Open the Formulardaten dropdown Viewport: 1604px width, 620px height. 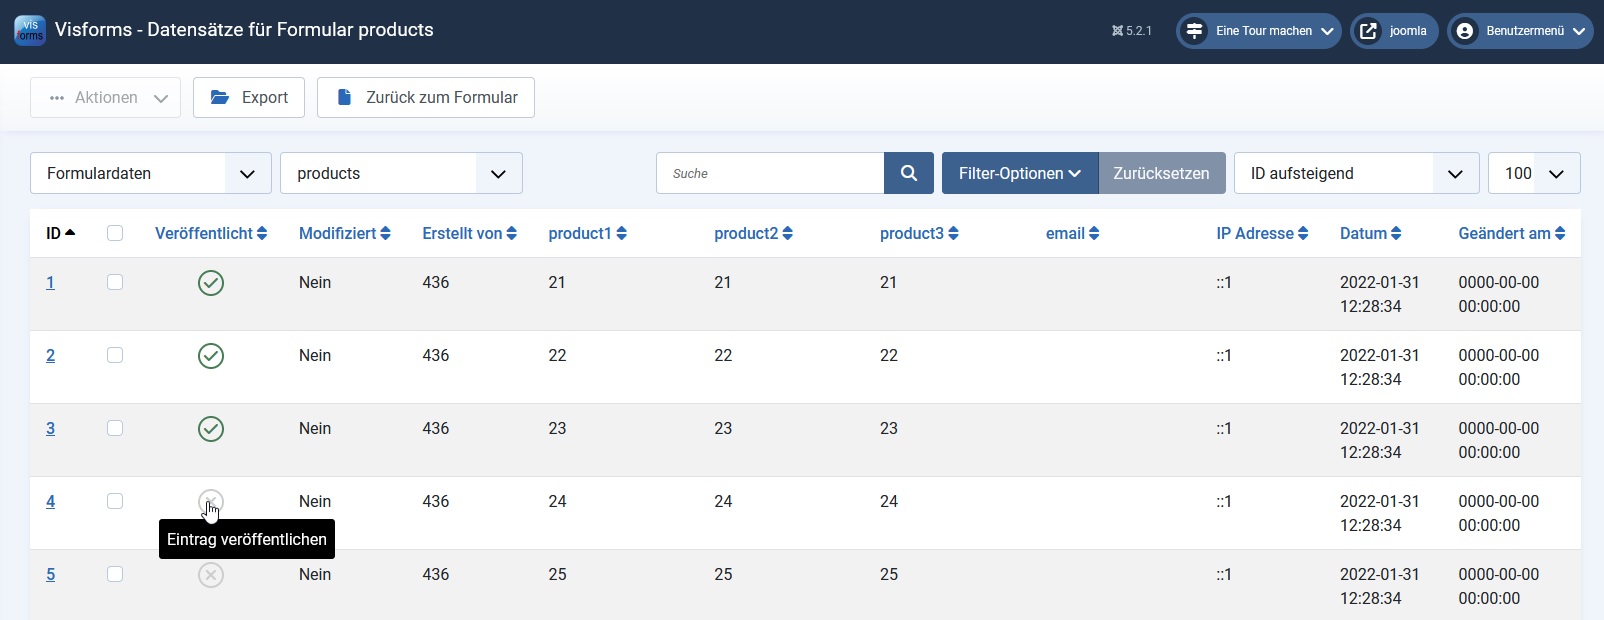(x=150, y=173)
